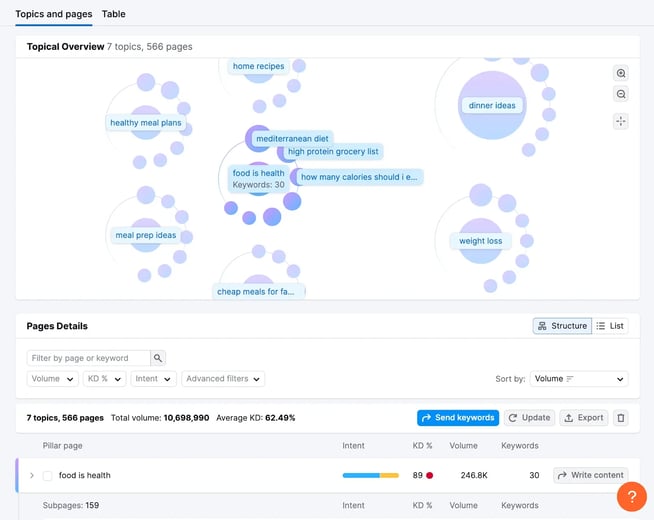Click the zoom in magnifier icon
This screenshot has height=520, width=654.
(x=621, y=73)
